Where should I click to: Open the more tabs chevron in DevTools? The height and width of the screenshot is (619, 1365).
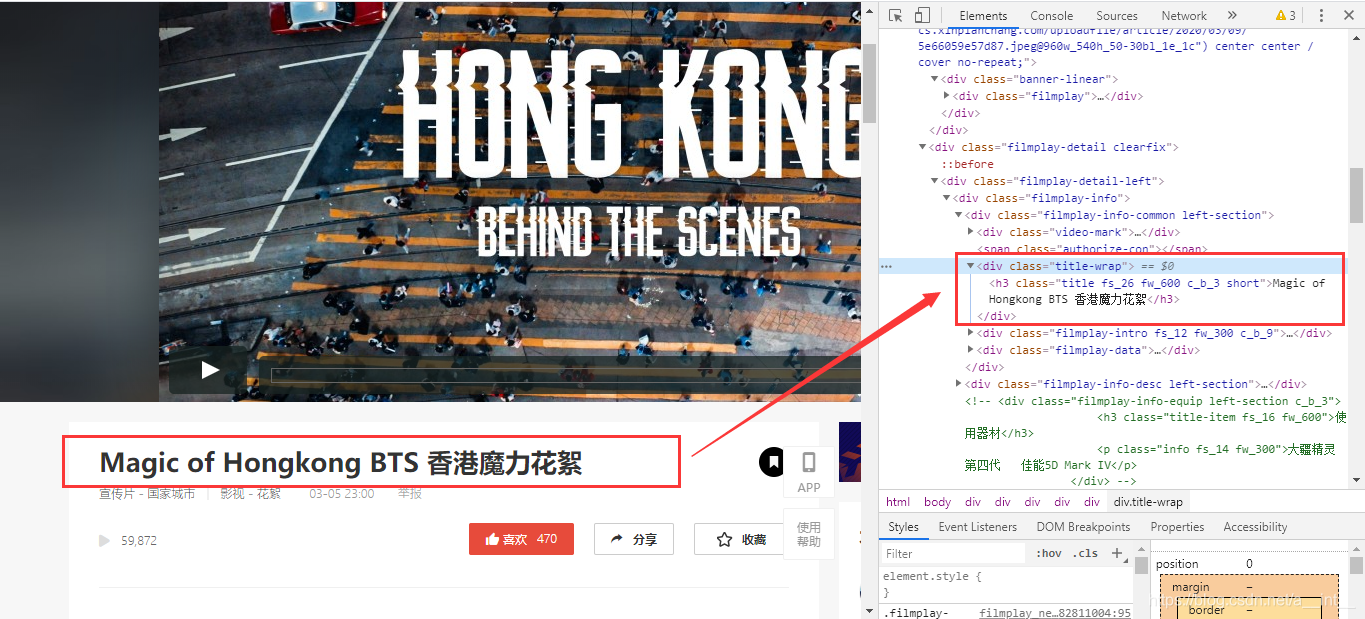(x=1232, y=15)
